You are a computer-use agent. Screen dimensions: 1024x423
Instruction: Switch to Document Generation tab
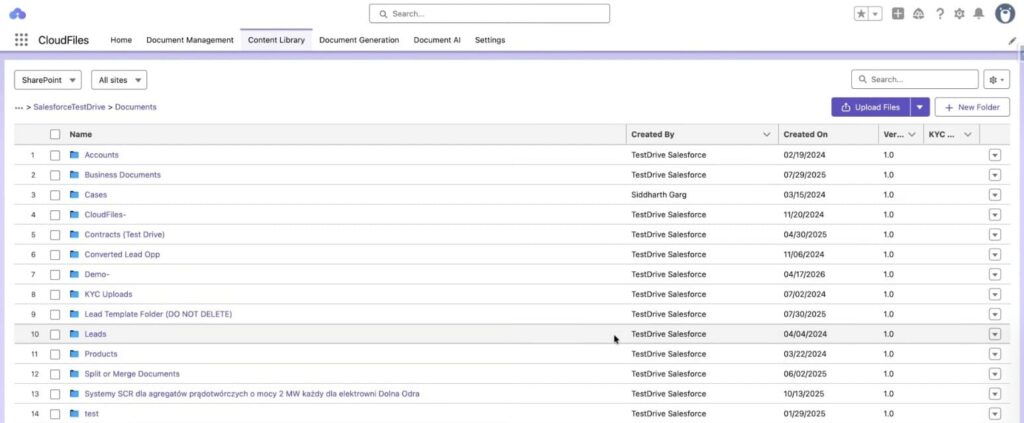tap(359, 40)
